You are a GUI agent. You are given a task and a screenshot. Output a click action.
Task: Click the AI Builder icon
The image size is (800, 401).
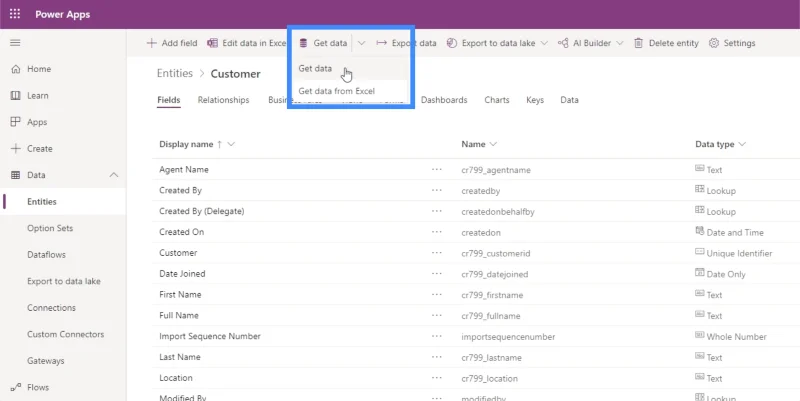click(563, 43)
